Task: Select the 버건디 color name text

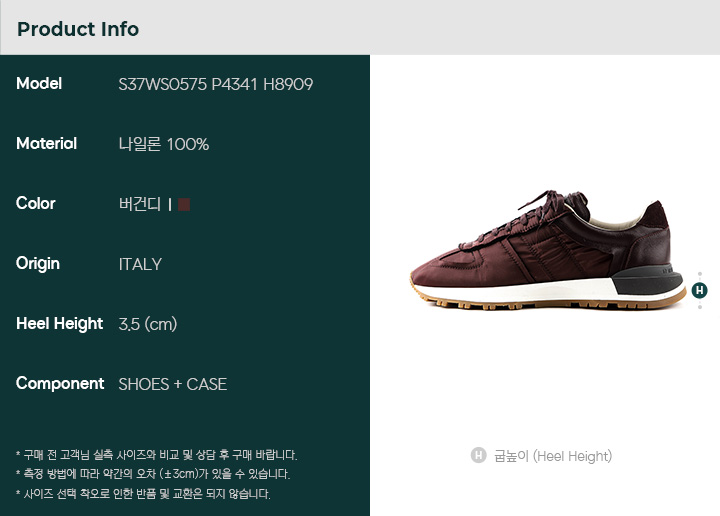Action: (x=140, y=204)
